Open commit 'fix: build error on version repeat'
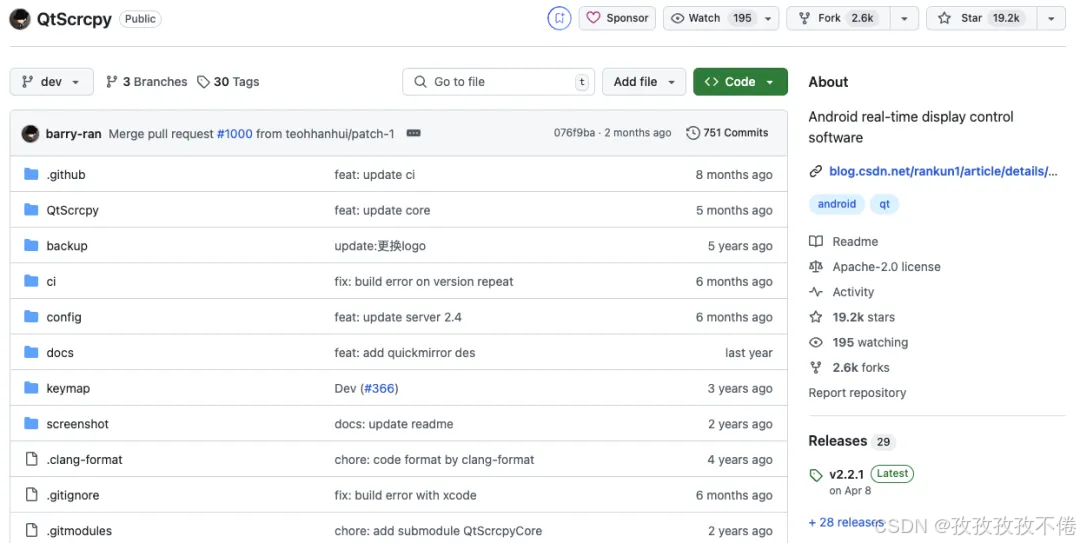Screen dimensions: 1080x543 coord(424,282)
